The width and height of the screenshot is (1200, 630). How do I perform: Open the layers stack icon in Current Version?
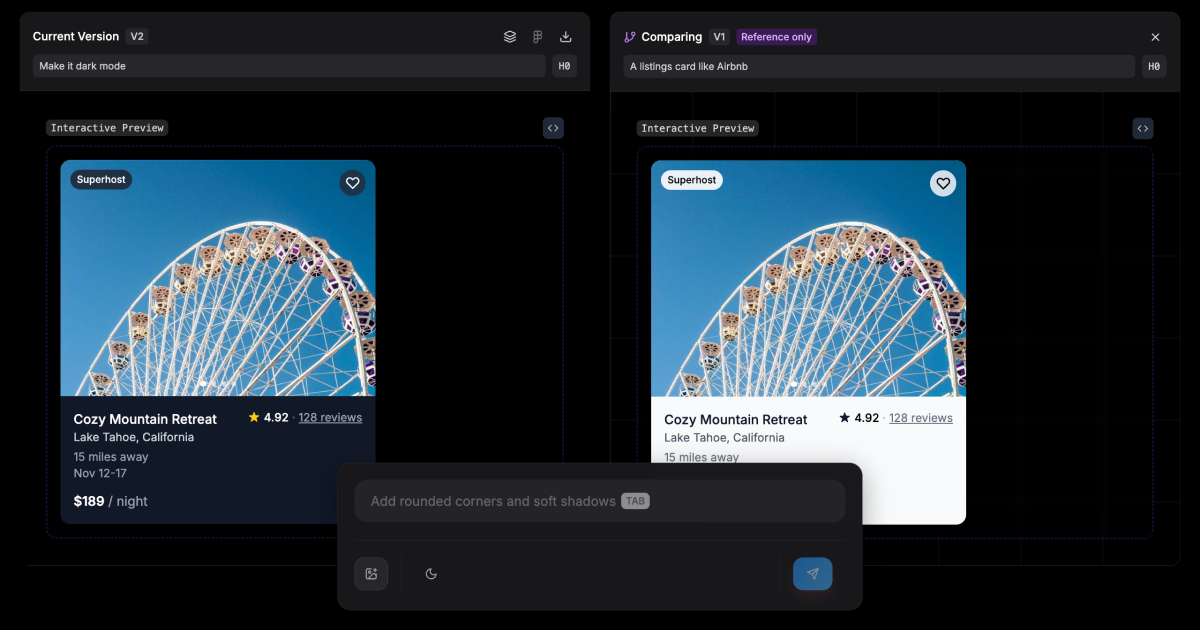510,37
